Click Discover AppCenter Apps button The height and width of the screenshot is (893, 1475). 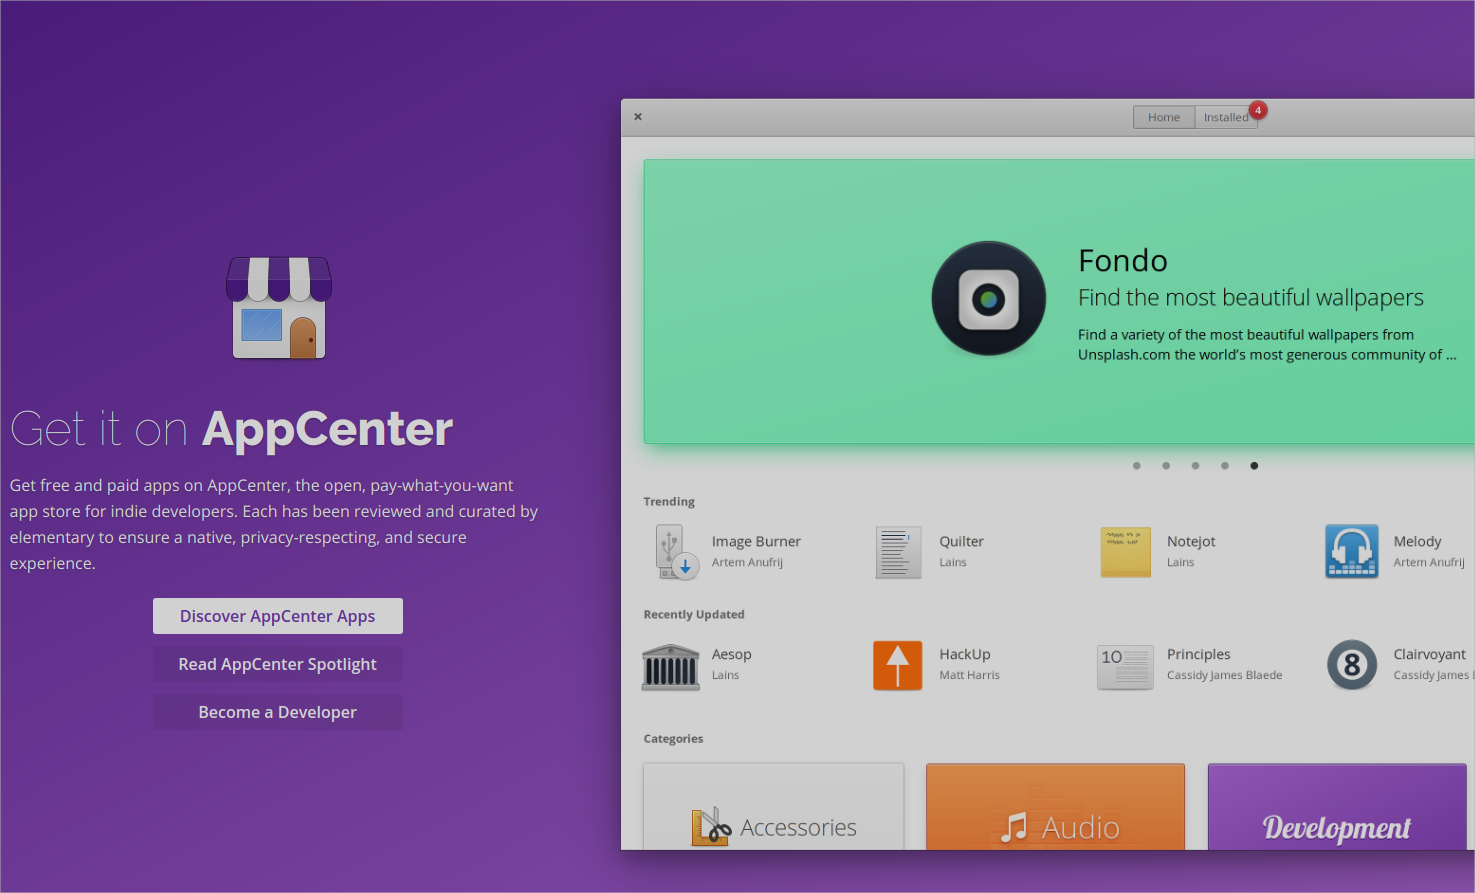(x=278, y=616)
